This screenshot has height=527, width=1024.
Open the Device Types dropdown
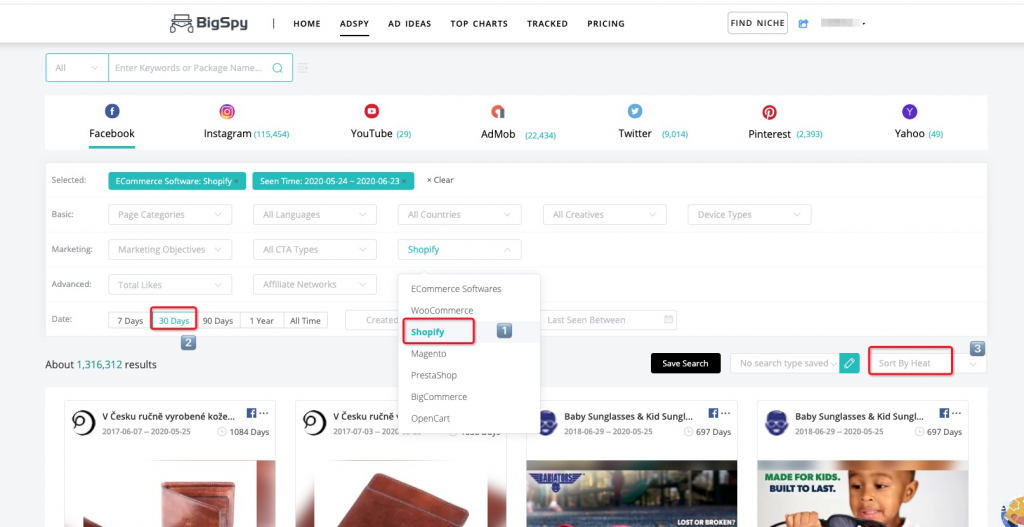[750, 215]
